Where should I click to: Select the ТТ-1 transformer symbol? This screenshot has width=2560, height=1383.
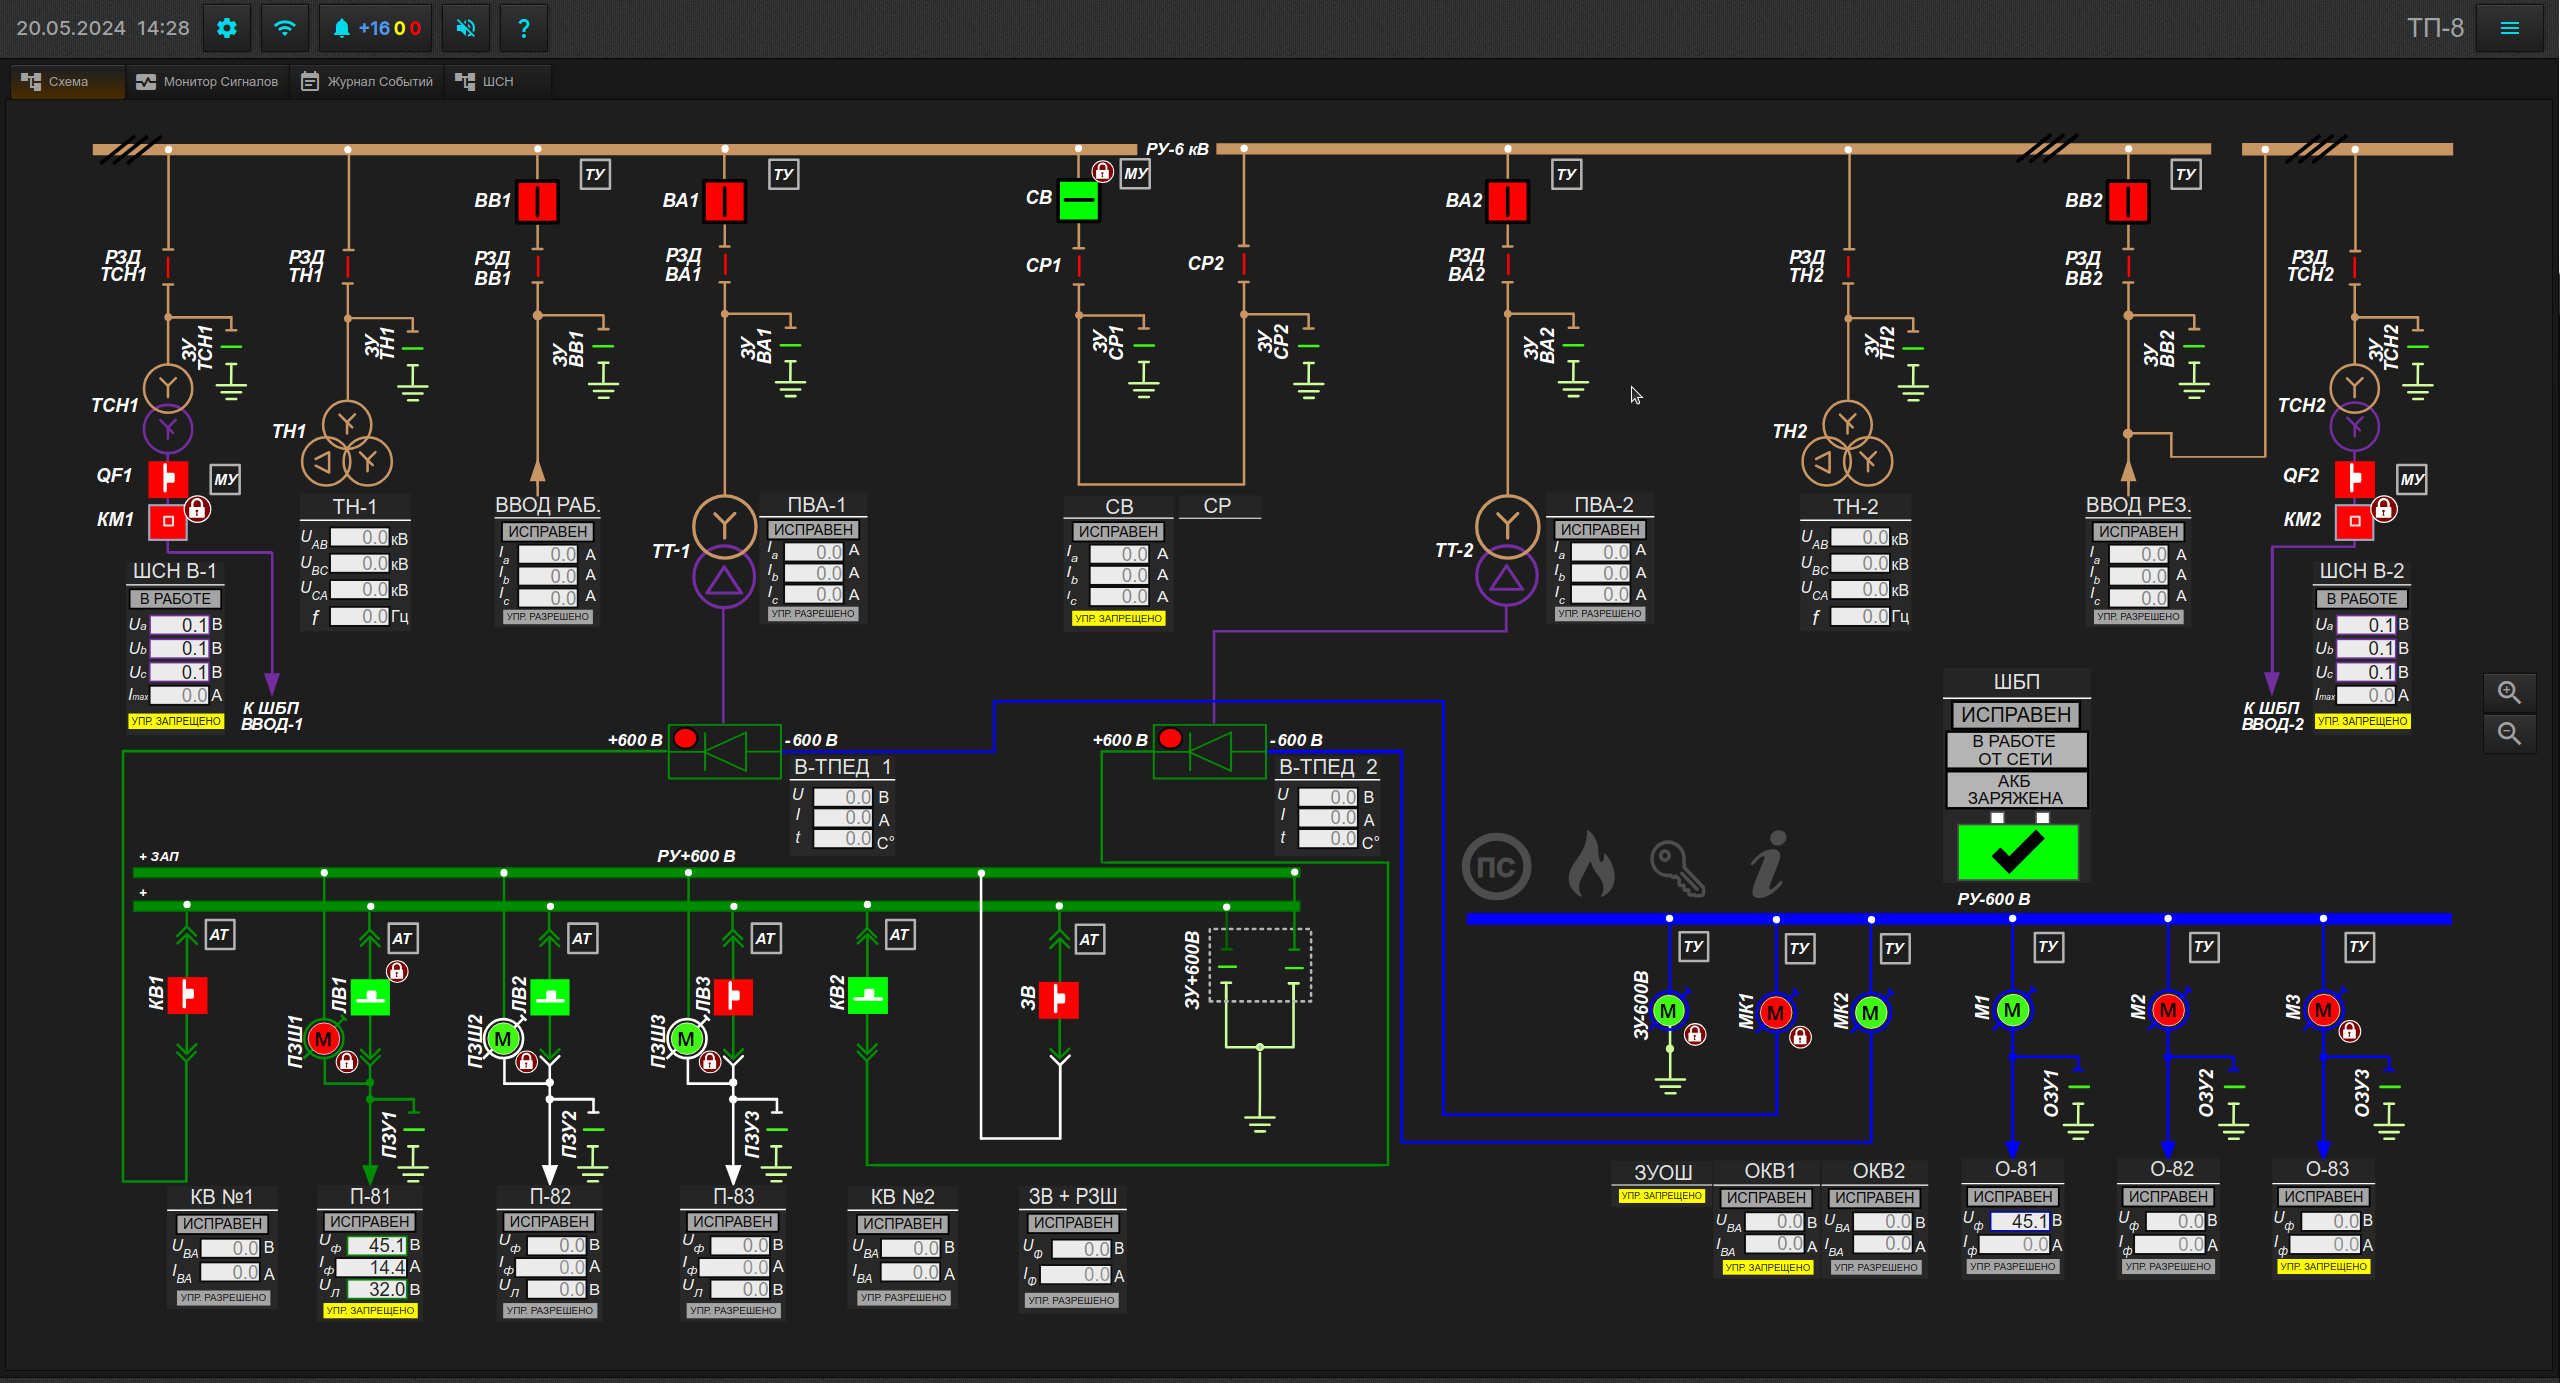coord(724,551)
